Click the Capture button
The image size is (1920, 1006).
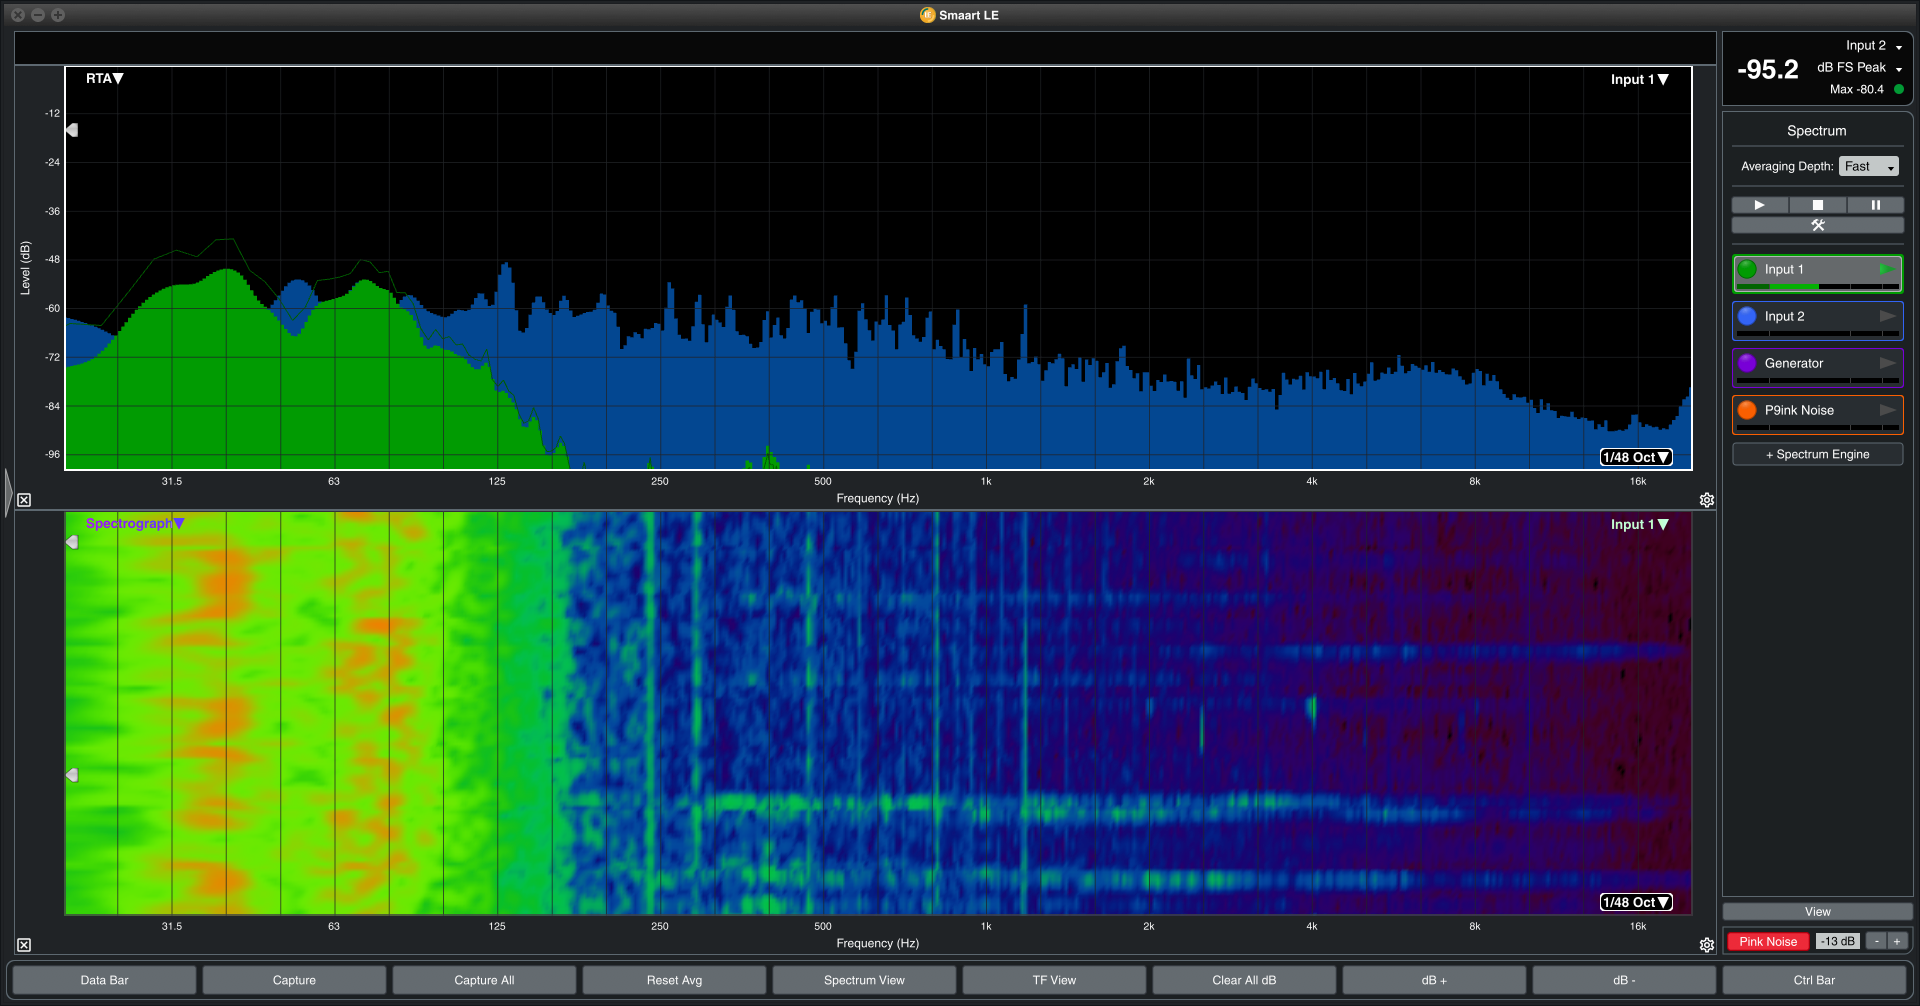(294, 980)
